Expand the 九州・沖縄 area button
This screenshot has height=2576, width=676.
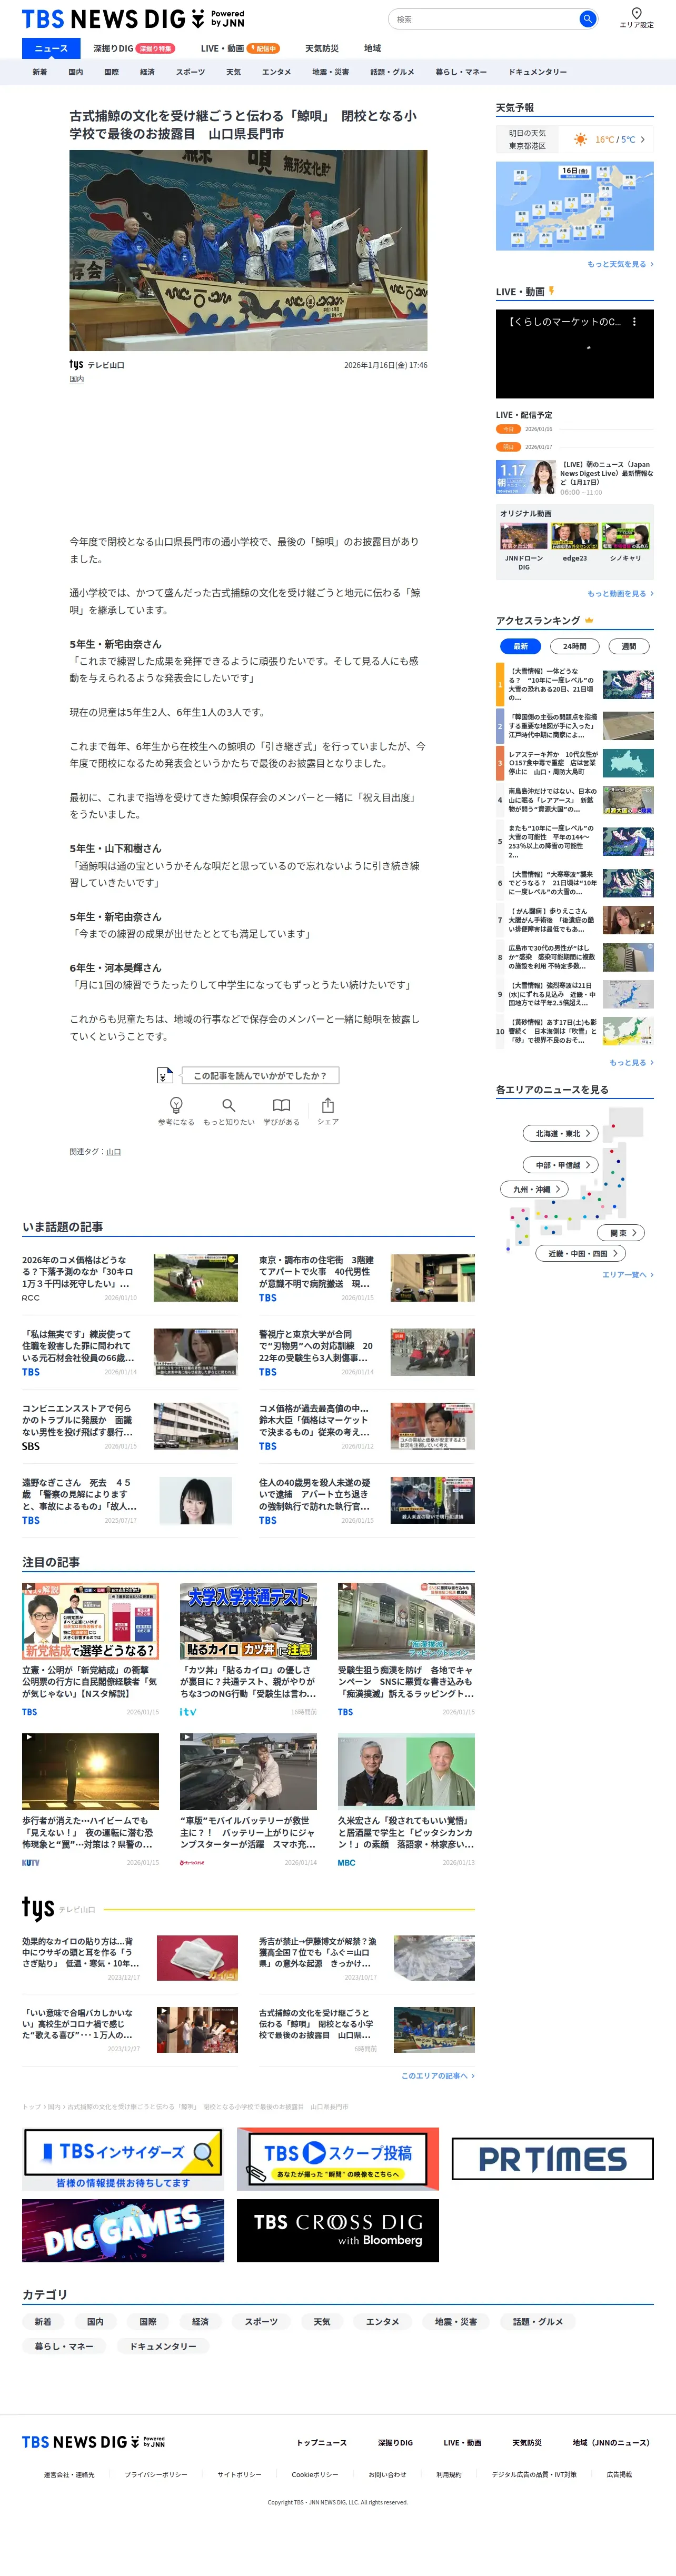click(534, 1190)
